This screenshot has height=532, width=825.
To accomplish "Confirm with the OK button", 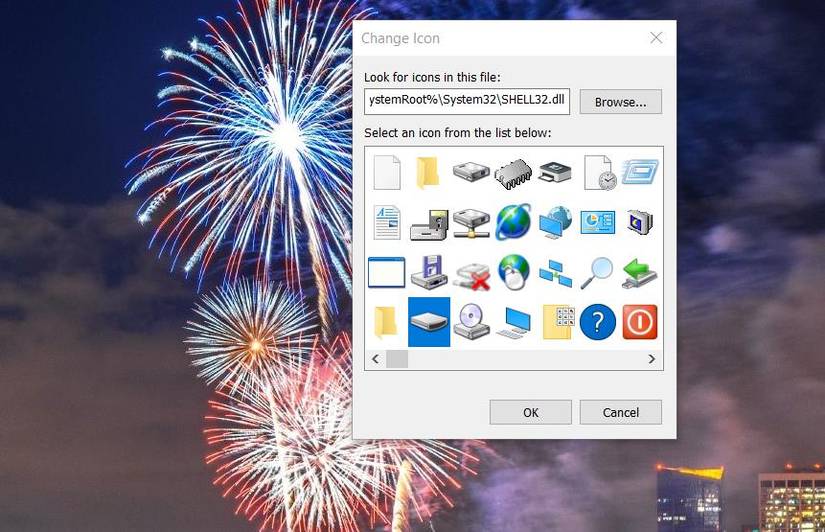I will tap(530, 412).
